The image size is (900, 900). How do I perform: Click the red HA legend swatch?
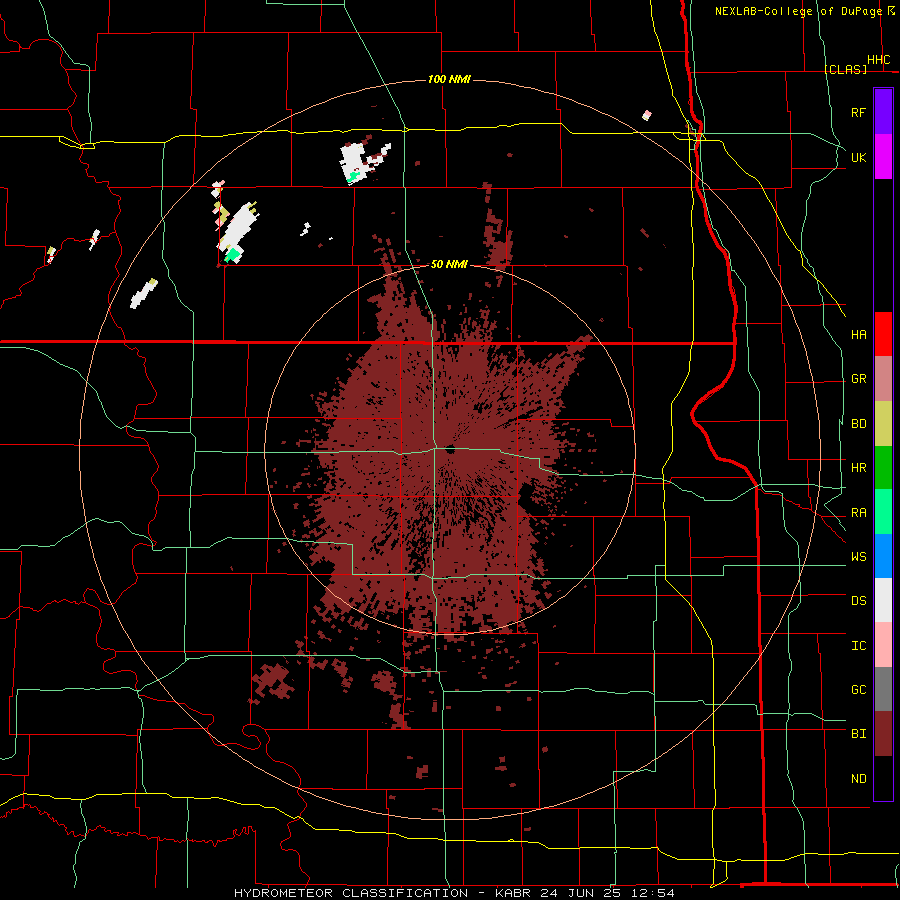(x=883, y=334)
